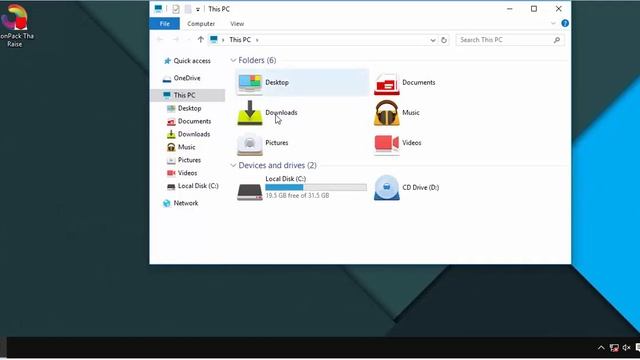The width and height of the screenshot is (640, 360).
Task: Select Desktop in the navigation pane
Action: tap(188, 108)
